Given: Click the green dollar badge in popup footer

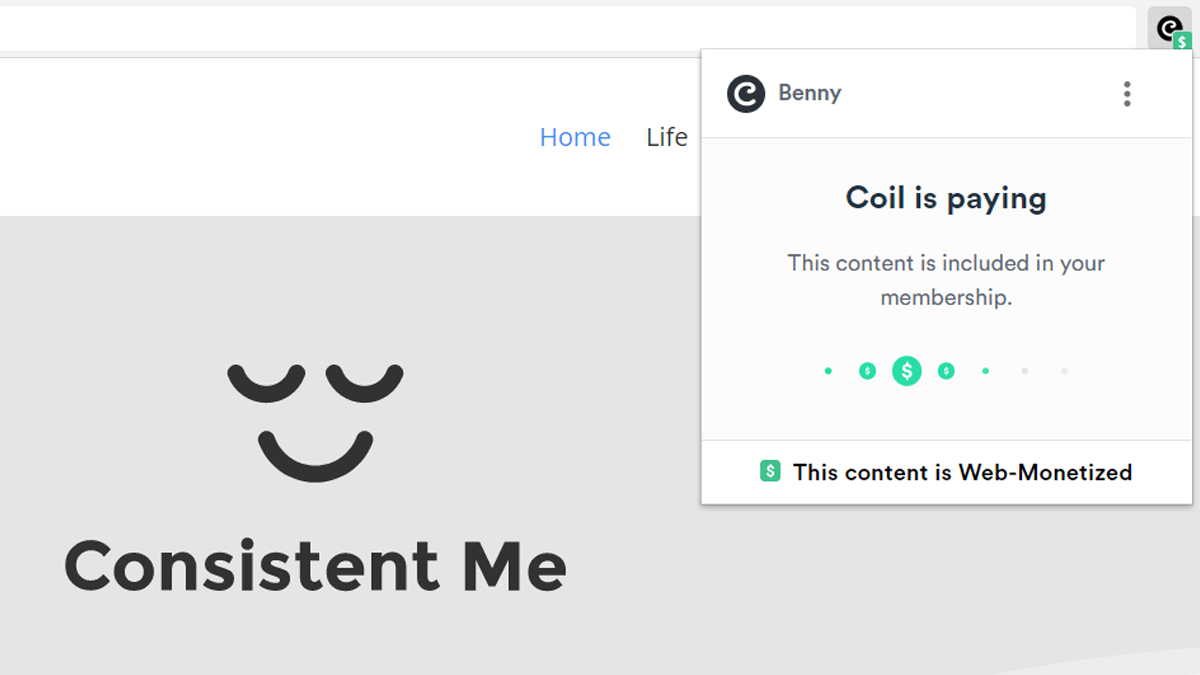Looking at the screenshot, I should (770, 471).
